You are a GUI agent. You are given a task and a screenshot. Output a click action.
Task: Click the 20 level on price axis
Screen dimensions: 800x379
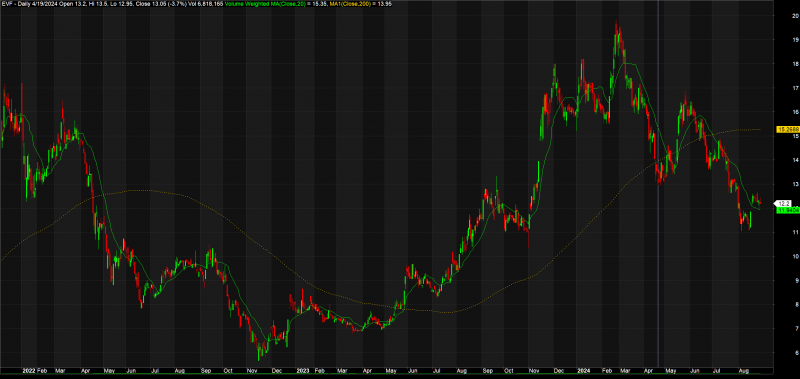pos(781,15)
